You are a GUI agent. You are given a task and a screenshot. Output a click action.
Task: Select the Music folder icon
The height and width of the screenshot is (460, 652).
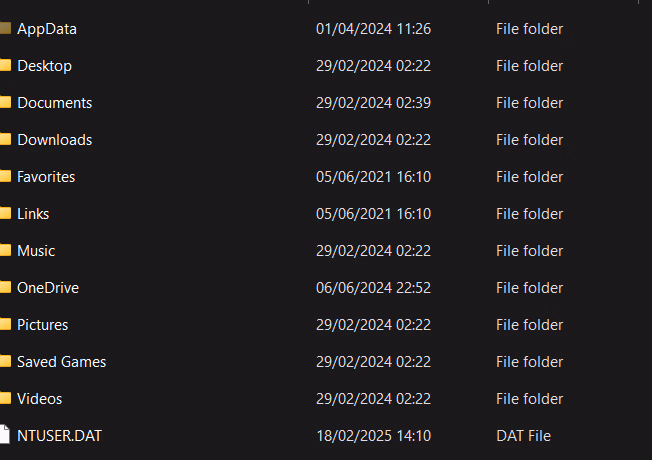[5, 250]
